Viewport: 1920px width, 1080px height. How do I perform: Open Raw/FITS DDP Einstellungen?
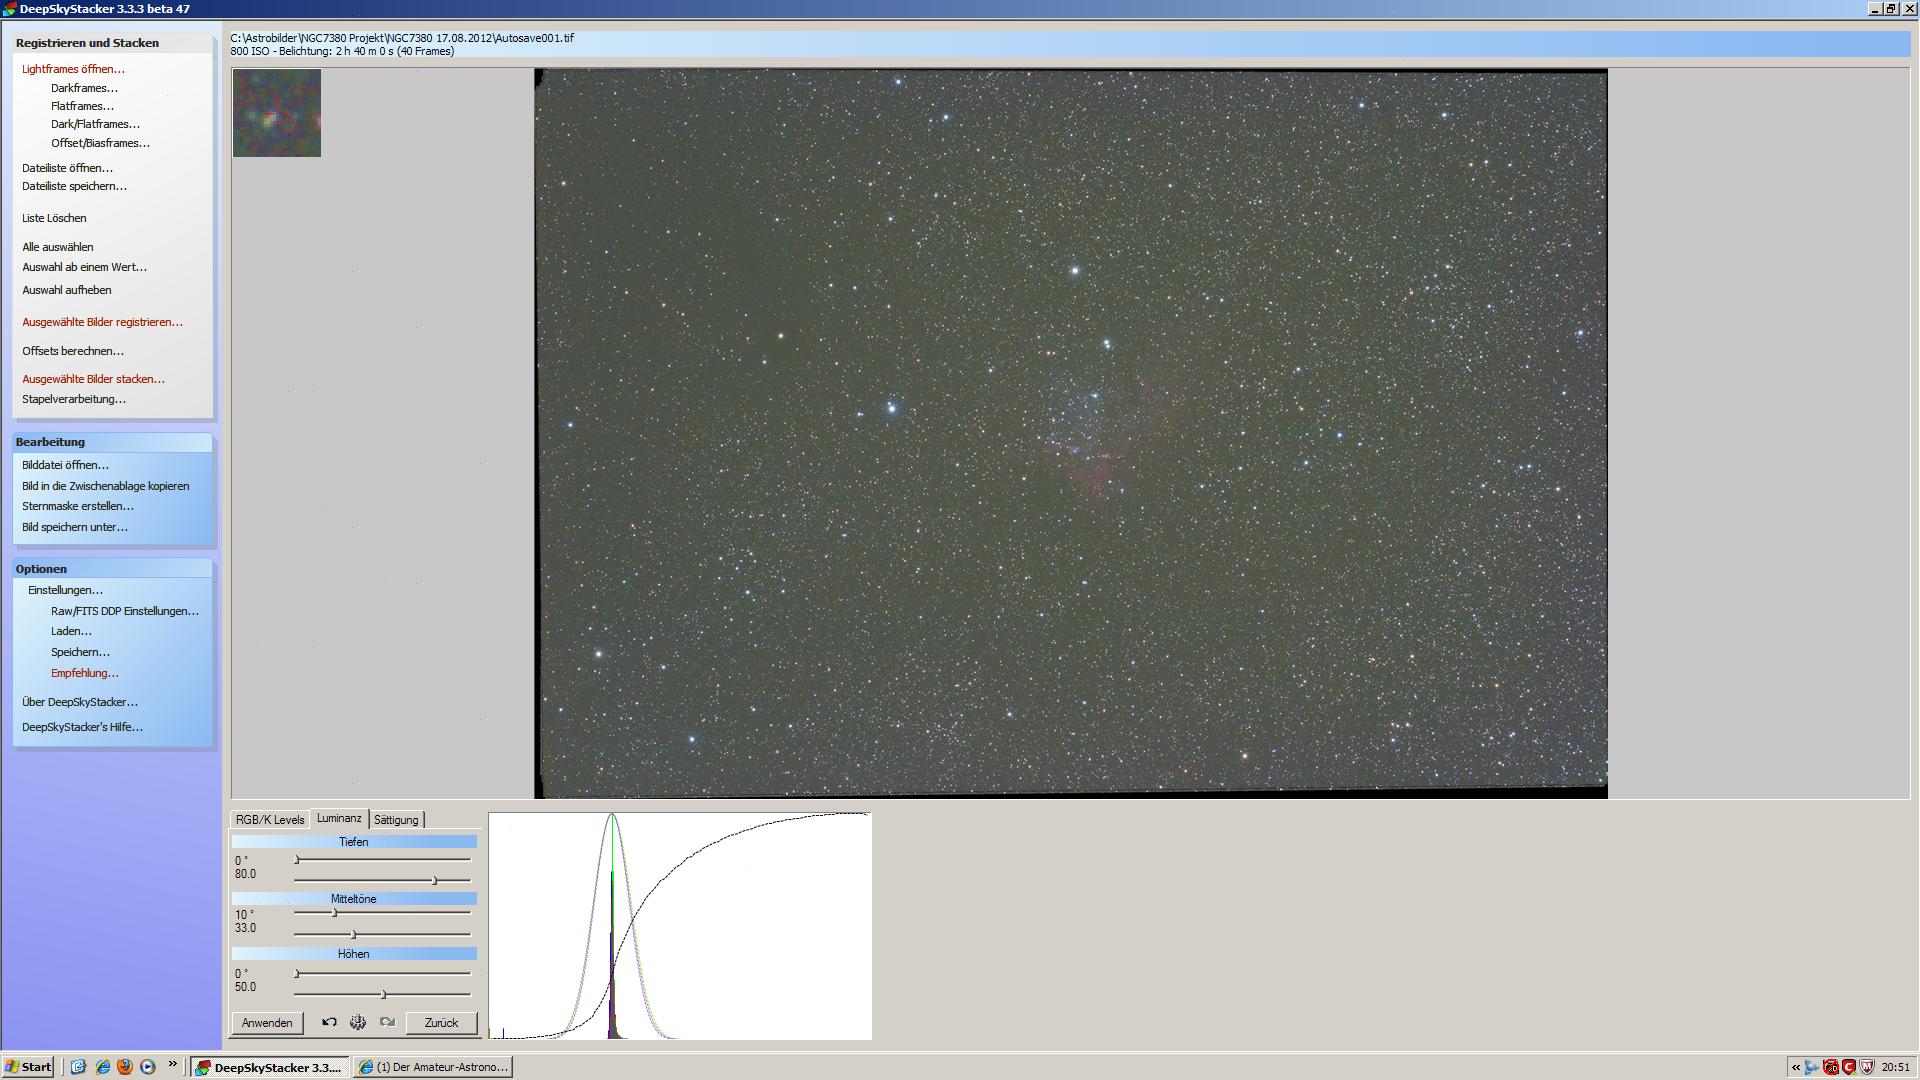click(x=124, y=611)
